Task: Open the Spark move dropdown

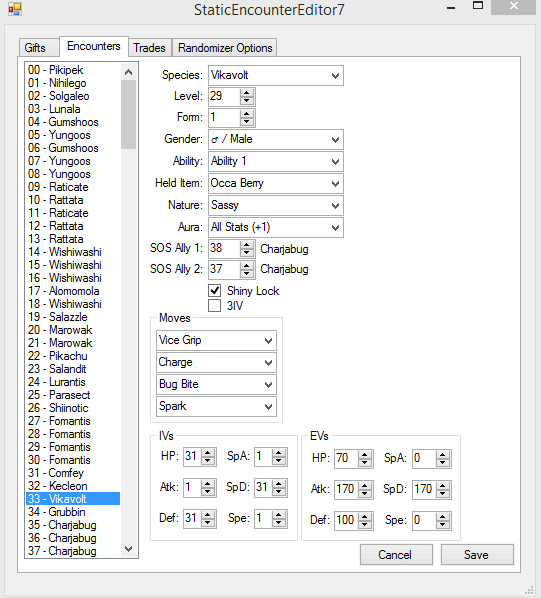Action: coord(216,406)
